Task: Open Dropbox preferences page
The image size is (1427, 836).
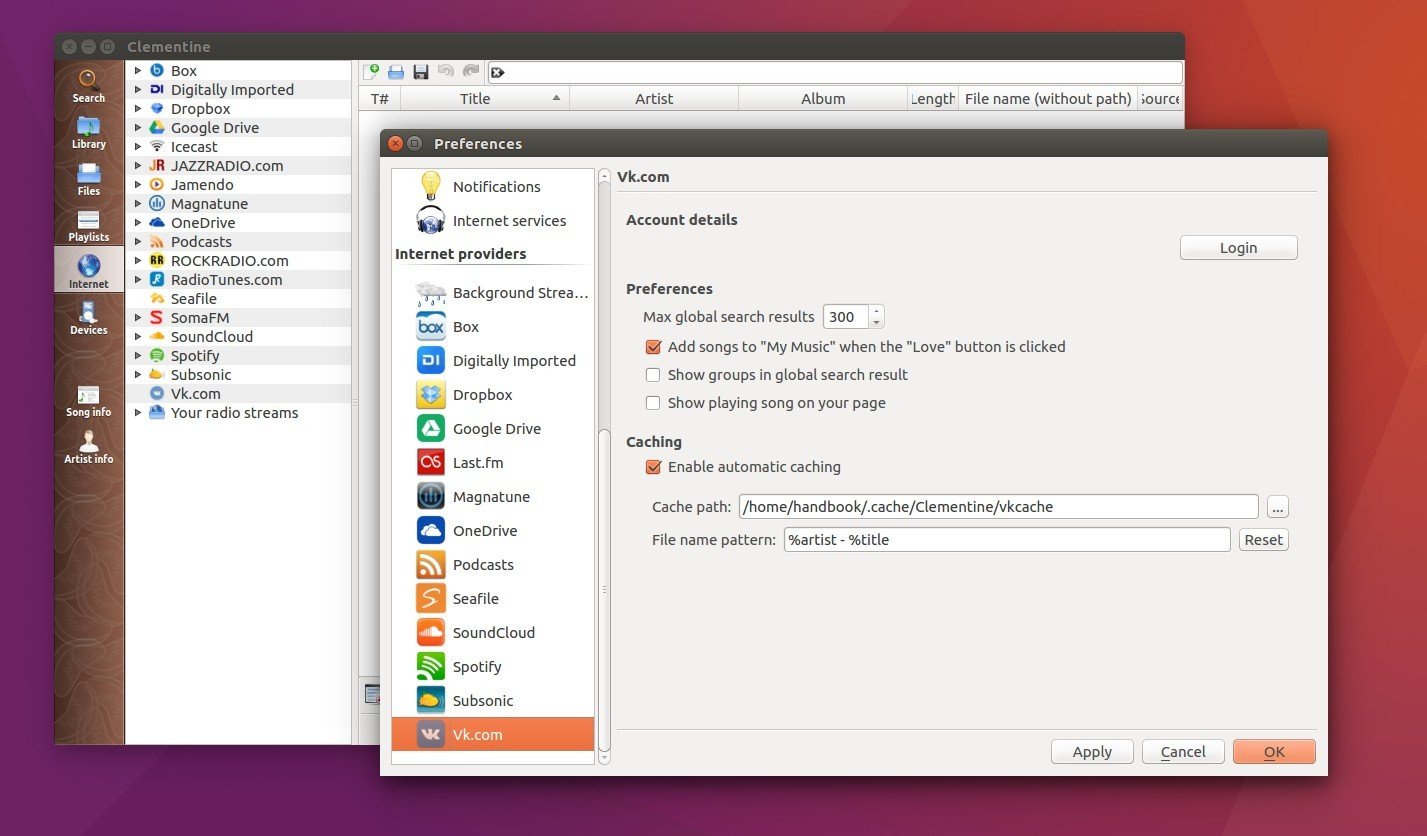Action: [x=493, y=395]
